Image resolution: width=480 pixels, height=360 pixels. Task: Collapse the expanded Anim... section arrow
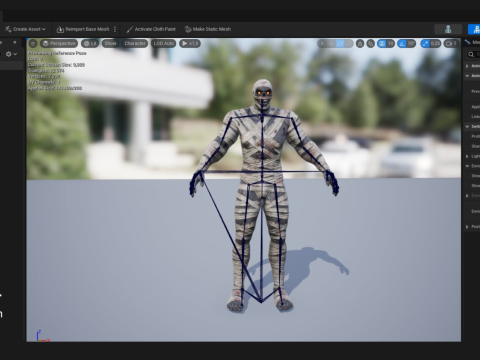coord(467,76)
